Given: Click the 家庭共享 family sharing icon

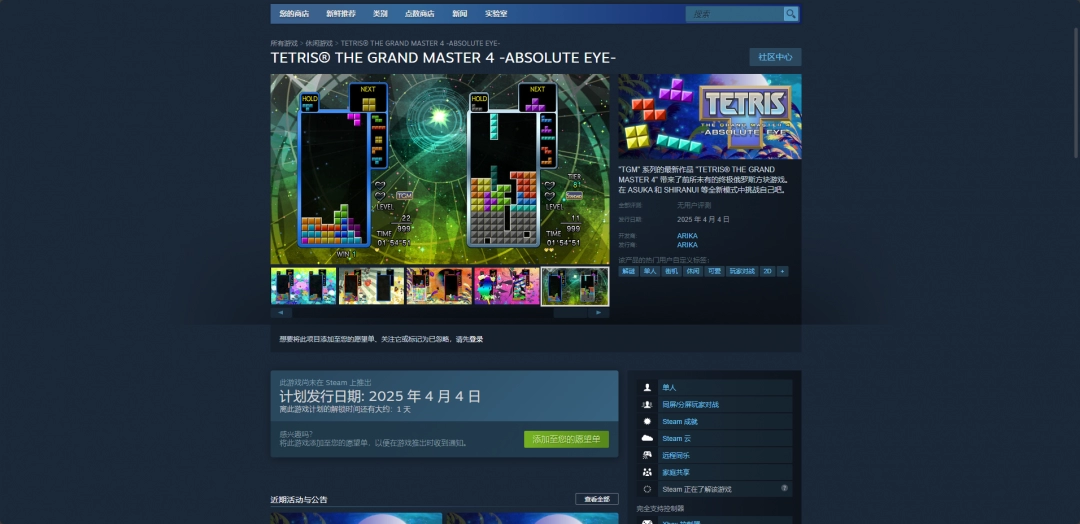Looking at the screenshot, I should point(648,473).
